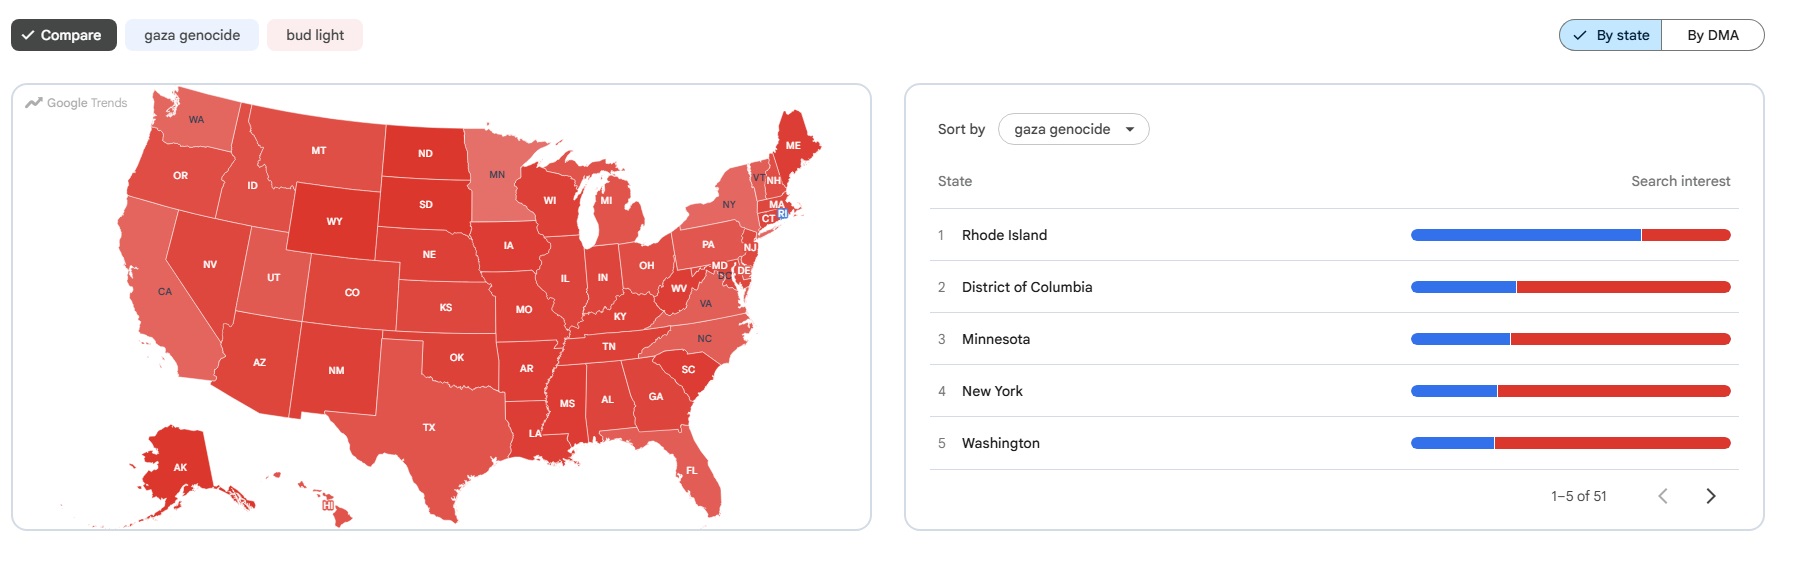Click the previous page arrow icon
This screenshot has height=561, width=1799.
(x=1663, y=496)
